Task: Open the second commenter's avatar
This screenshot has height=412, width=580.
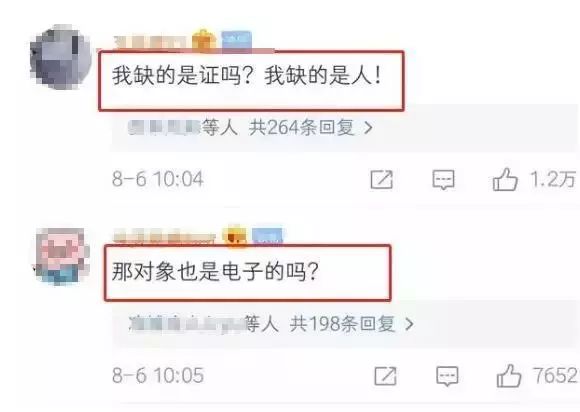Action: coord(63,256)
